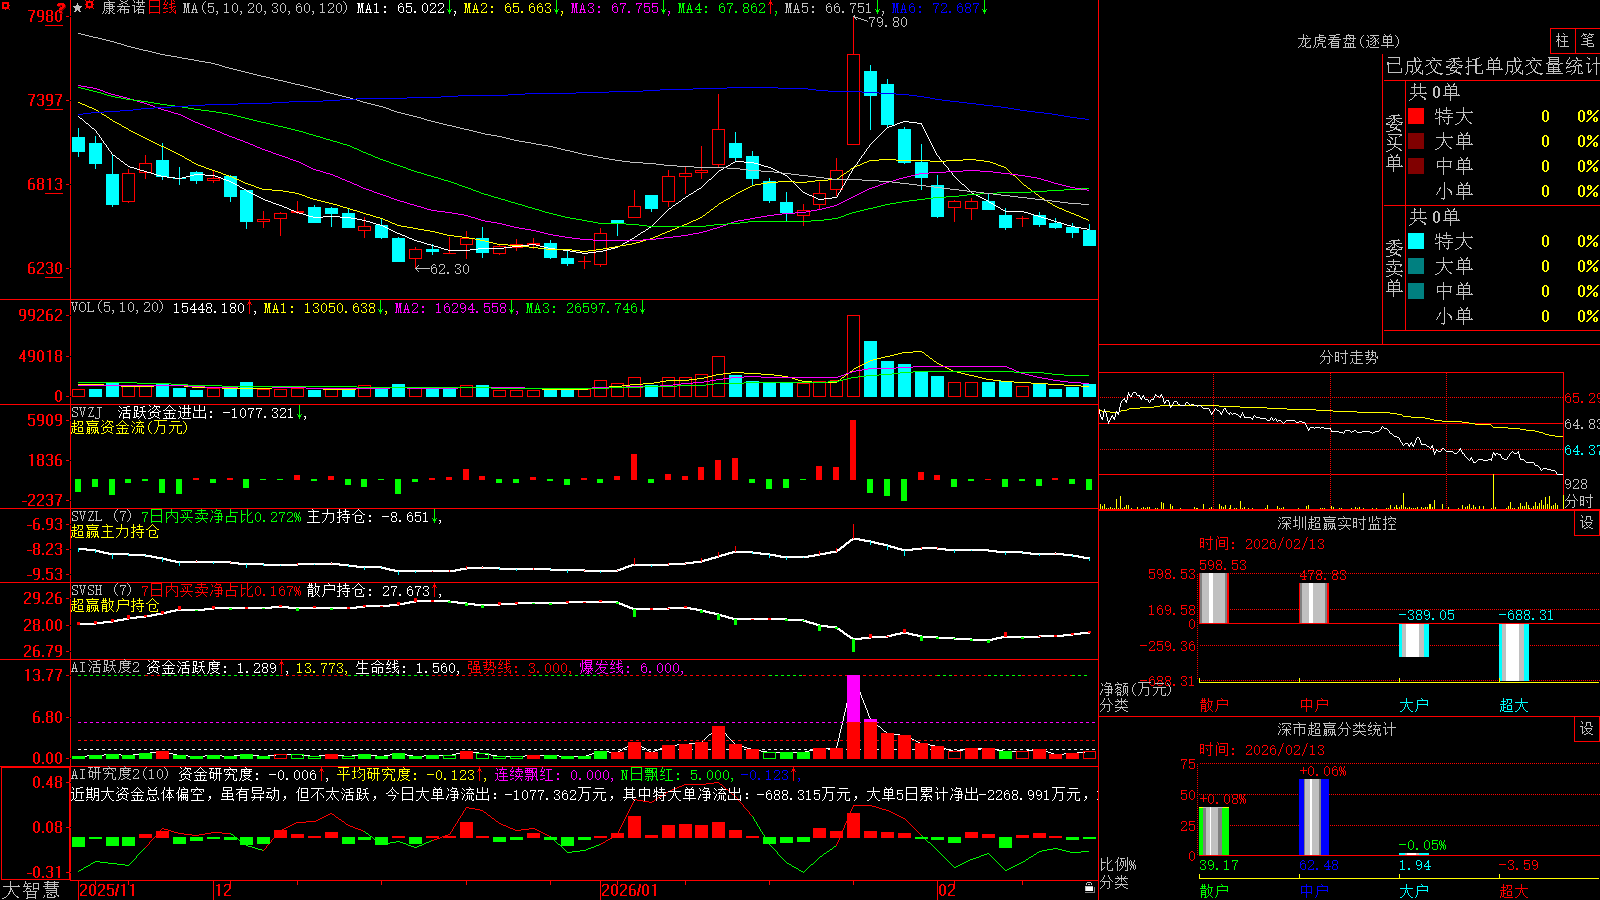Click the VOL(5,10,20) indicator label
This screenshot has width=1600, height=900.
point(117,308)
